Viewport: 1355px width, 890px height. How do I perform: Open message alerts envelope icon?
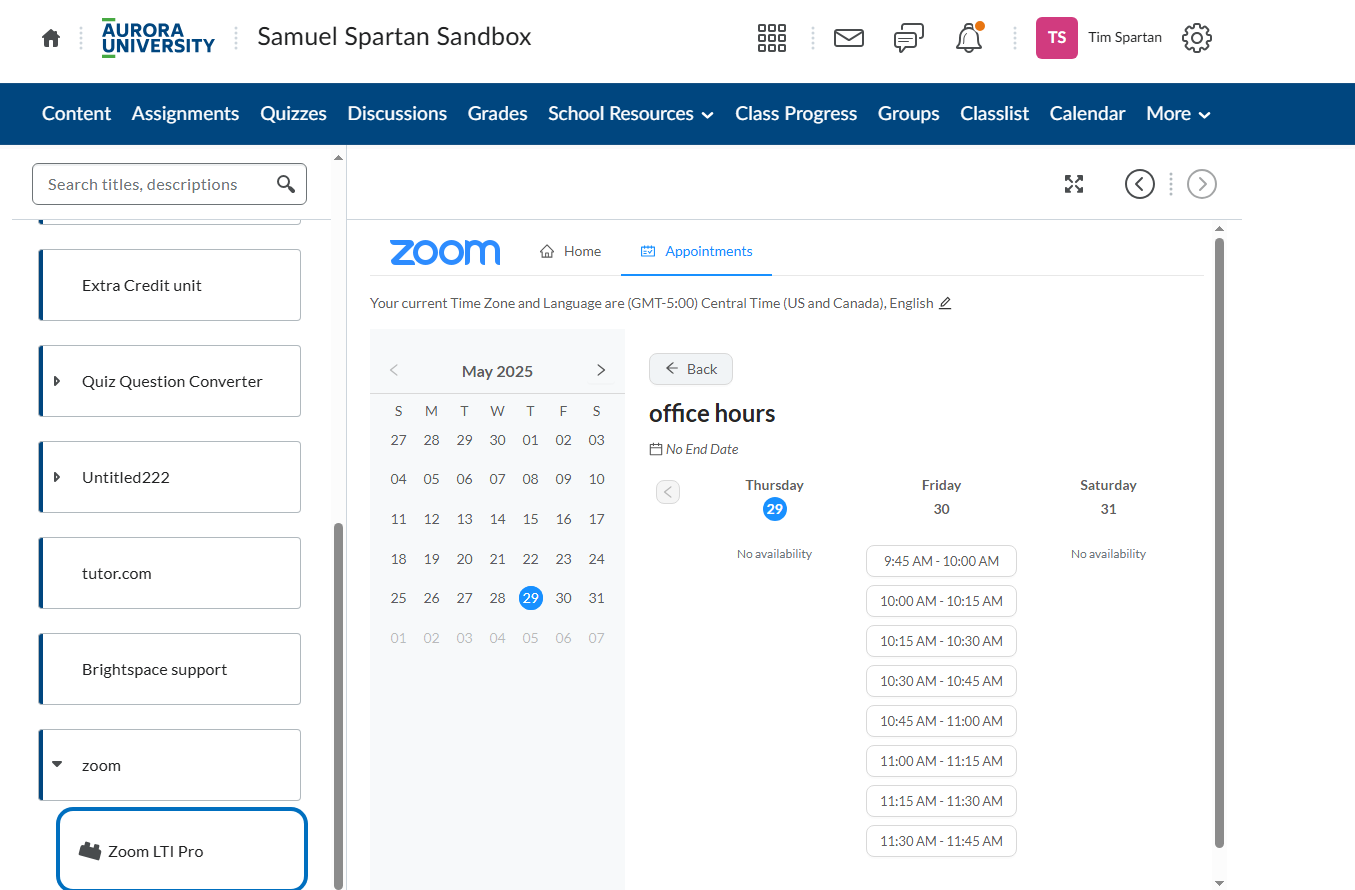coord(848,38)
